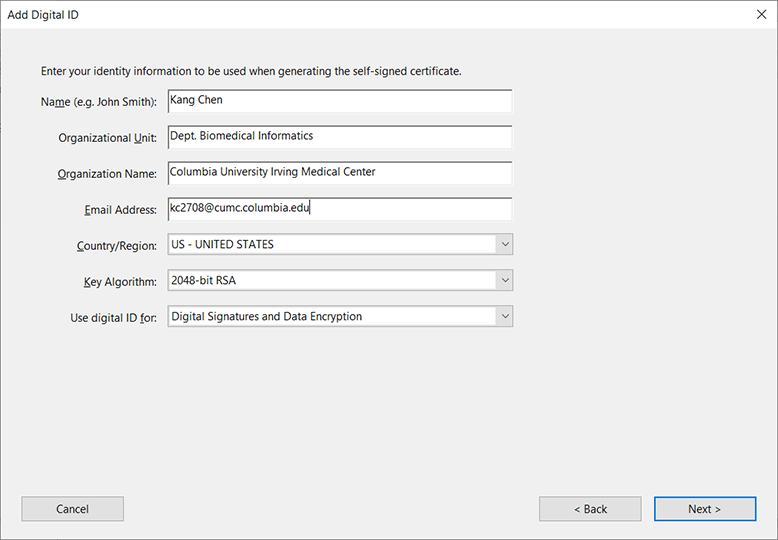Click the self-signed certificate instruction text
The width and height of the screenshot is (778, 540).
[x=251, y=71]
